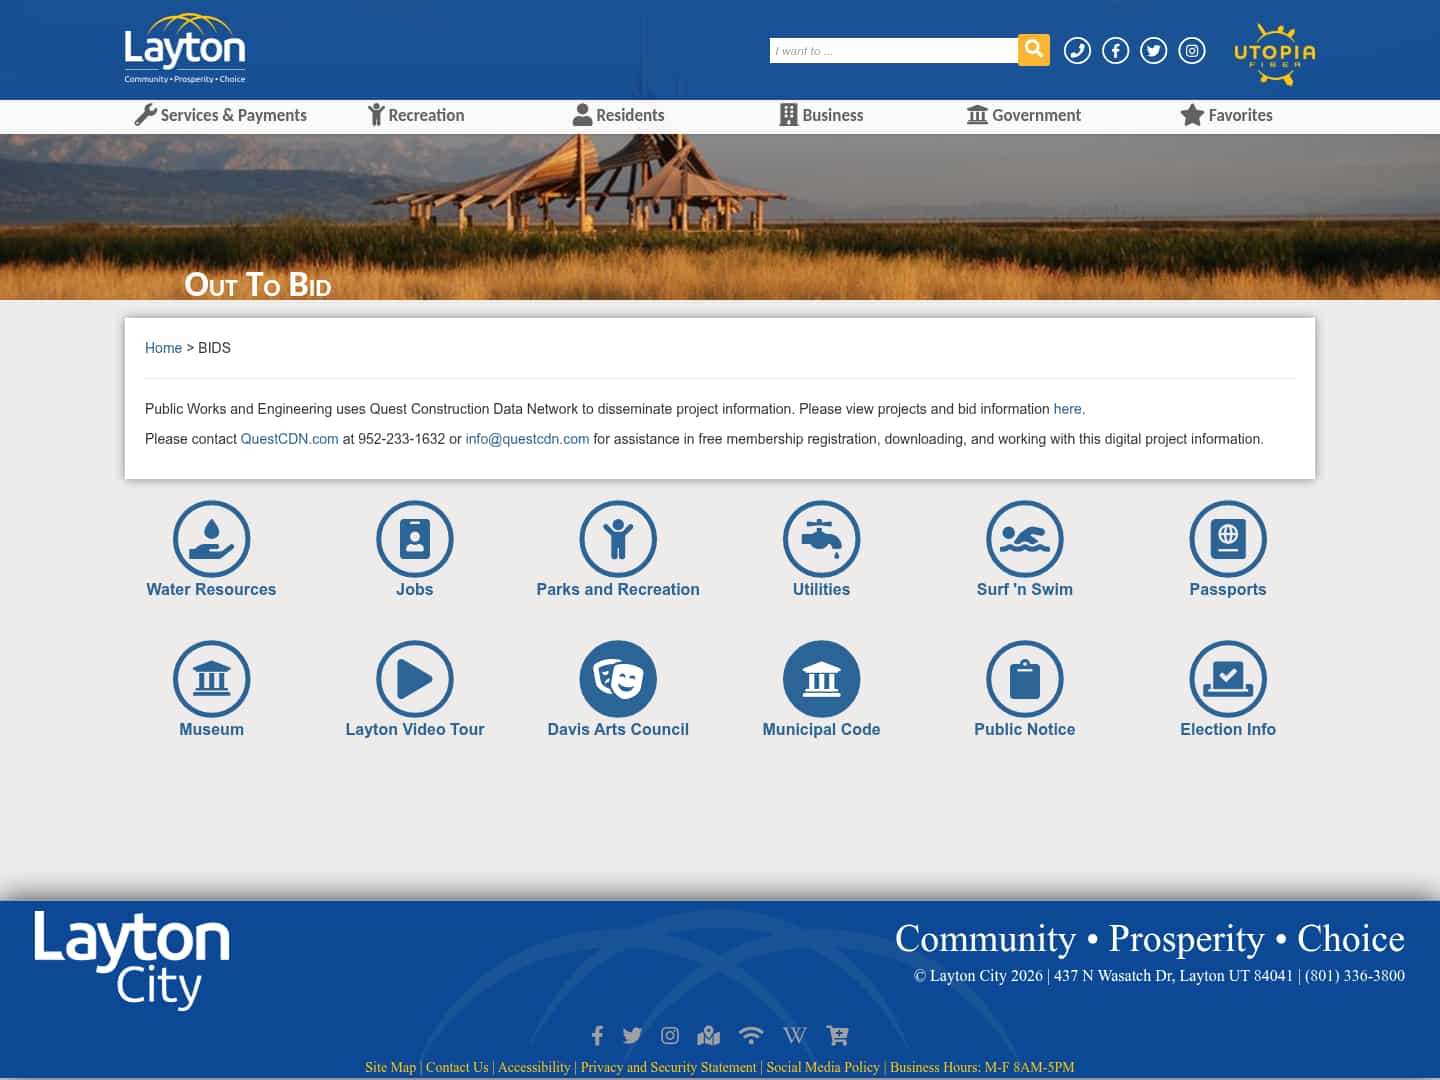Open the Site Map footer link

click(x=390, y=1067)
